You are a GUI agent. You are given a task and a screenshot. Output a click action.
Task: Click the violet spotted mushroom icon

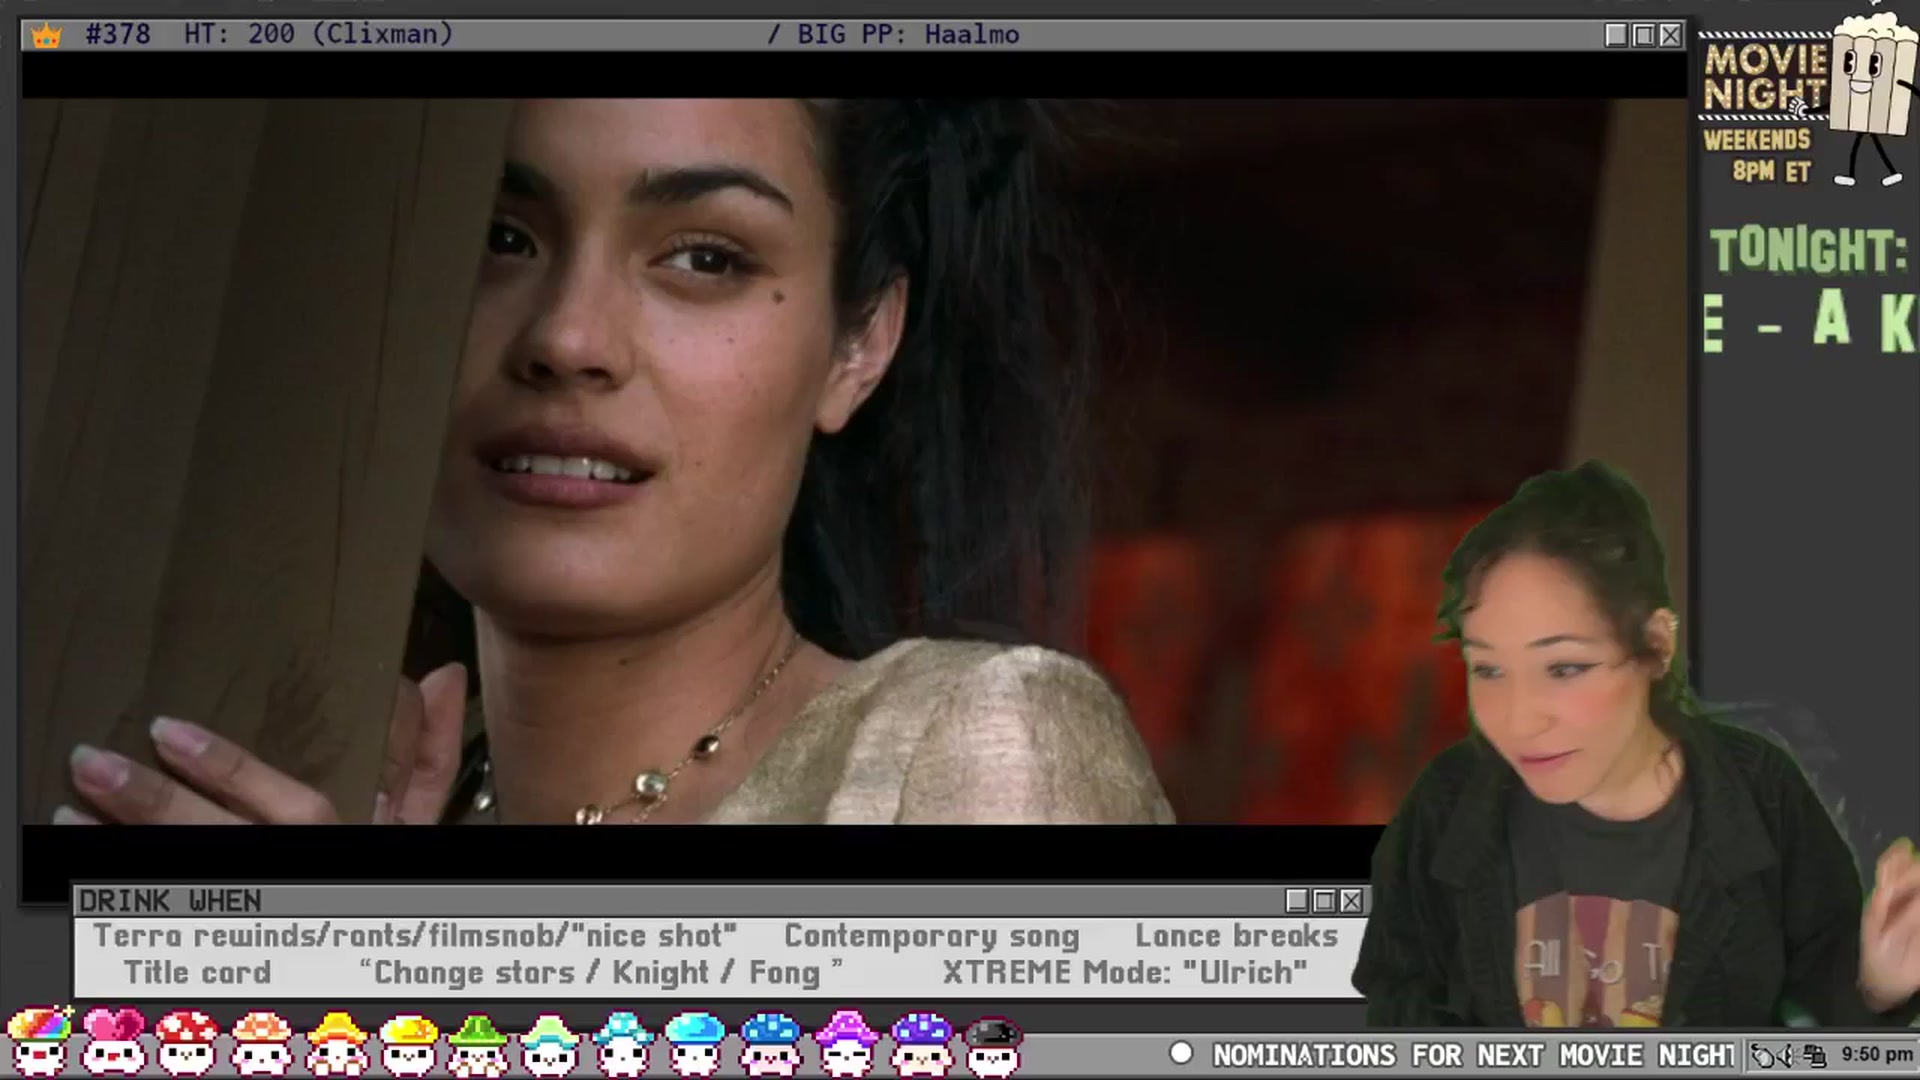click(x=920, y=1043)
